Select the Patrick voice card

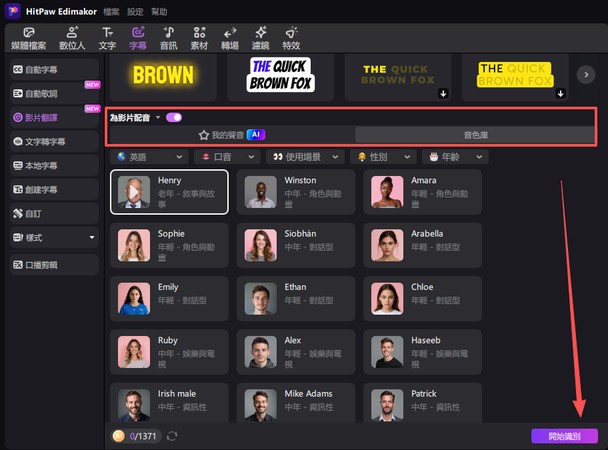pos(423,403)
